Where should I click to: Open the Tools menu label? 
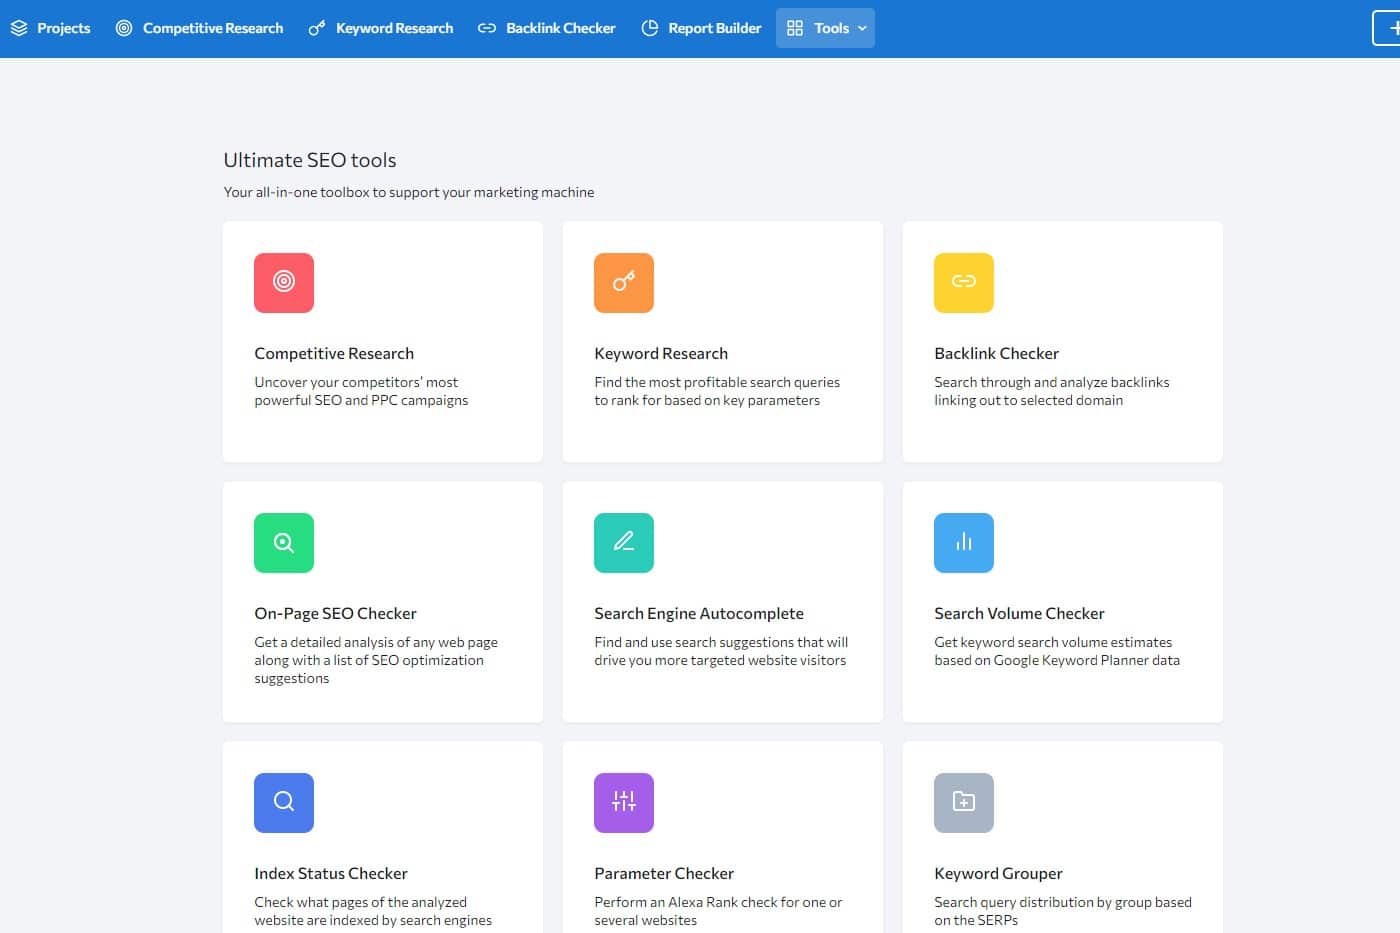pyautogui.click(x=831, y=28)
